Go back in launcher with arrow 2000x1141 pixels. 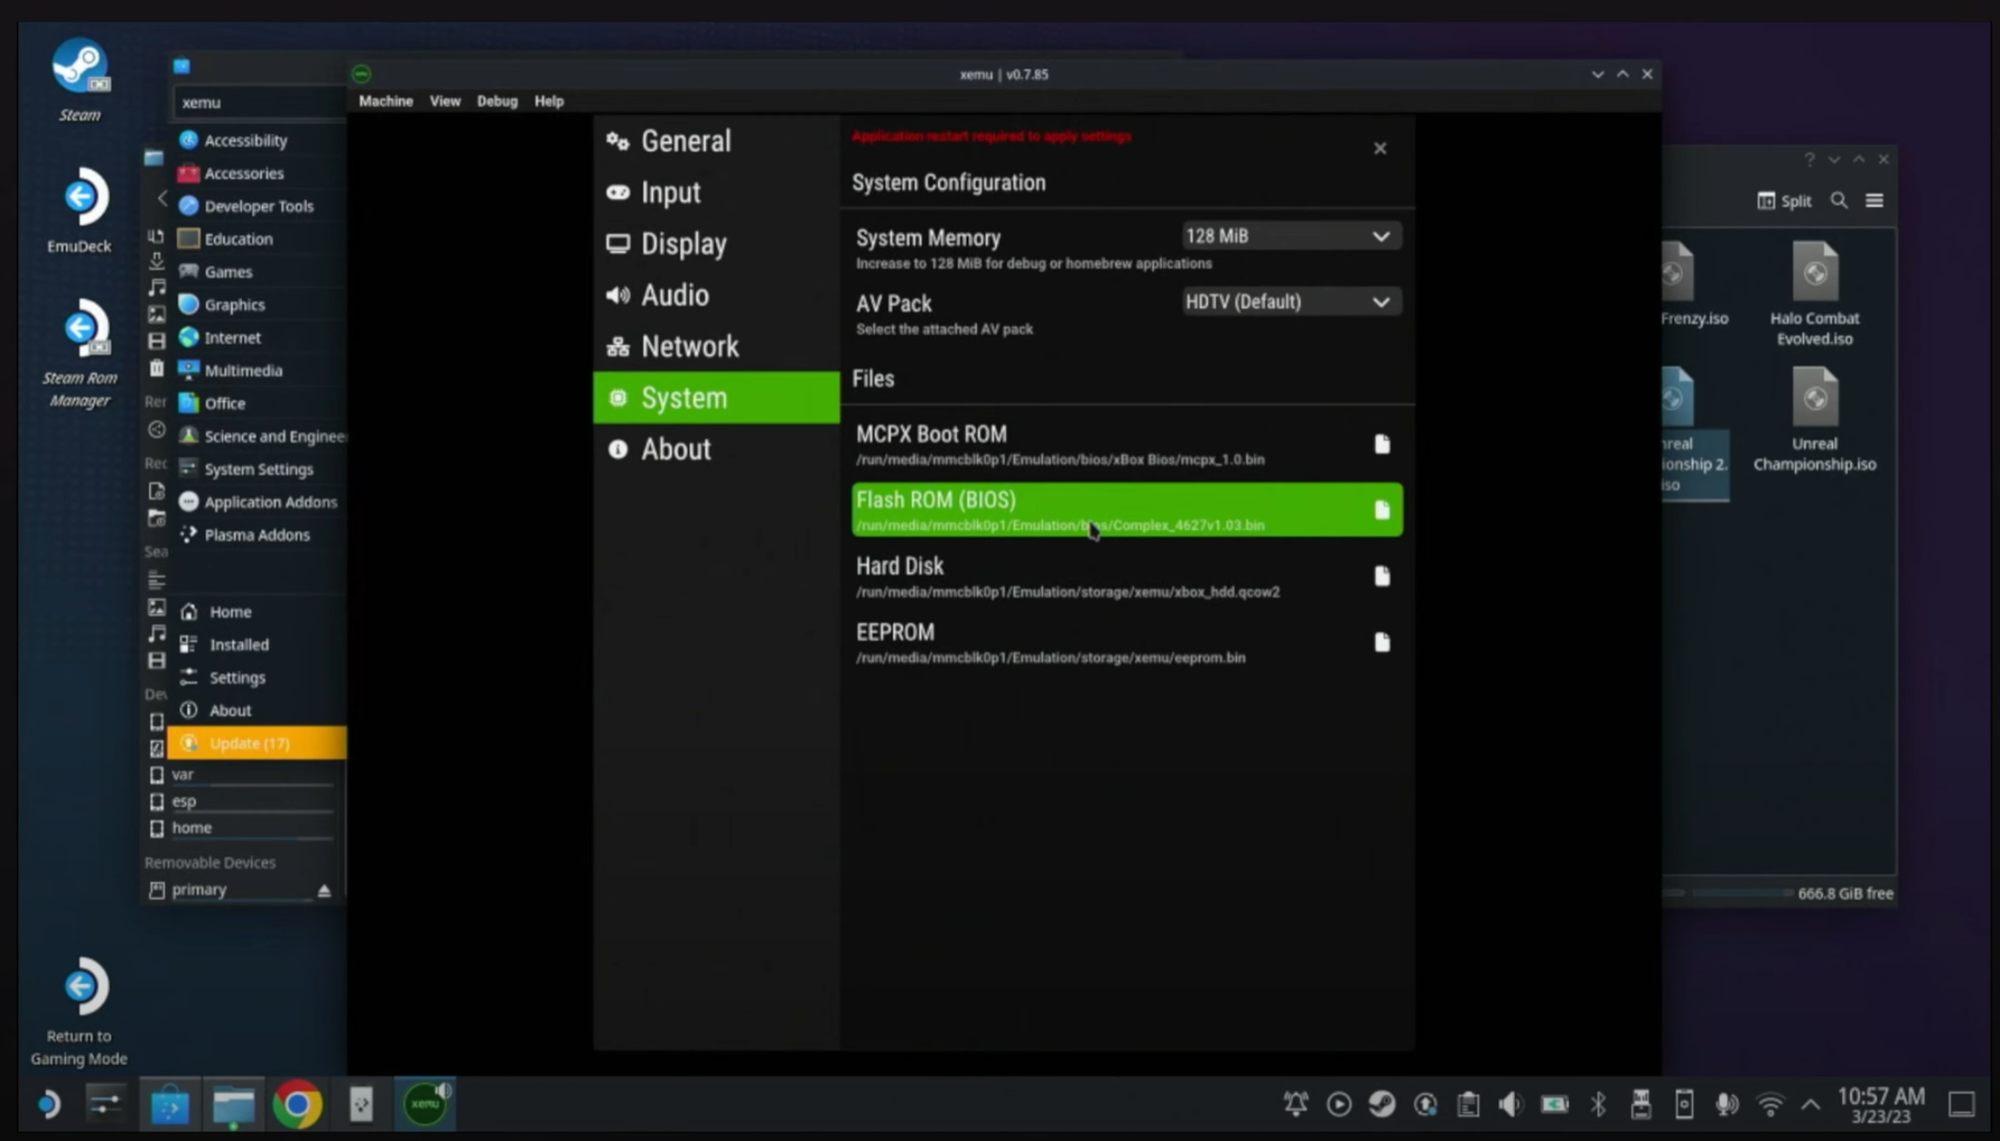click(161, 198)
